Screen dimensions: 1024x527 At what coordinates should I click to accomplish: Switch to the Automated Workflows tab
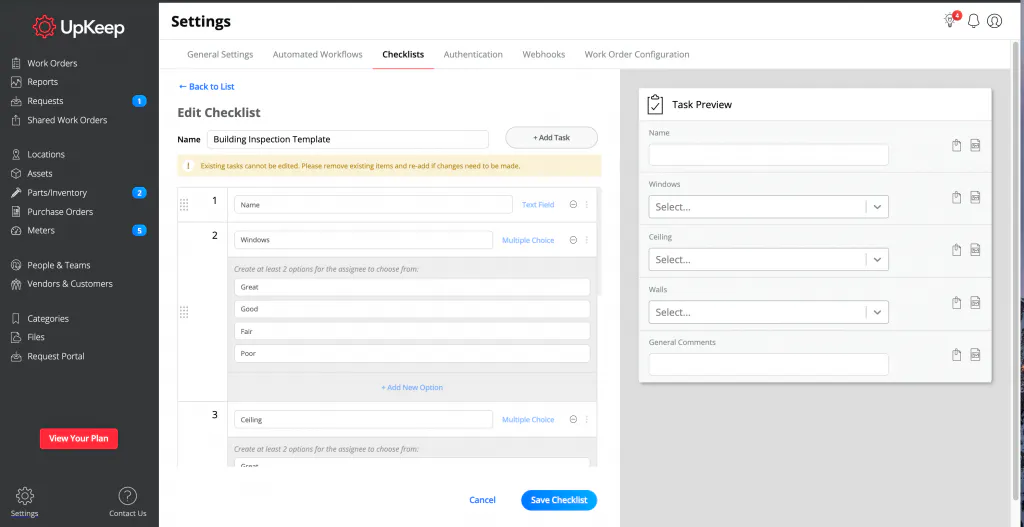click(x=317, y=54)
